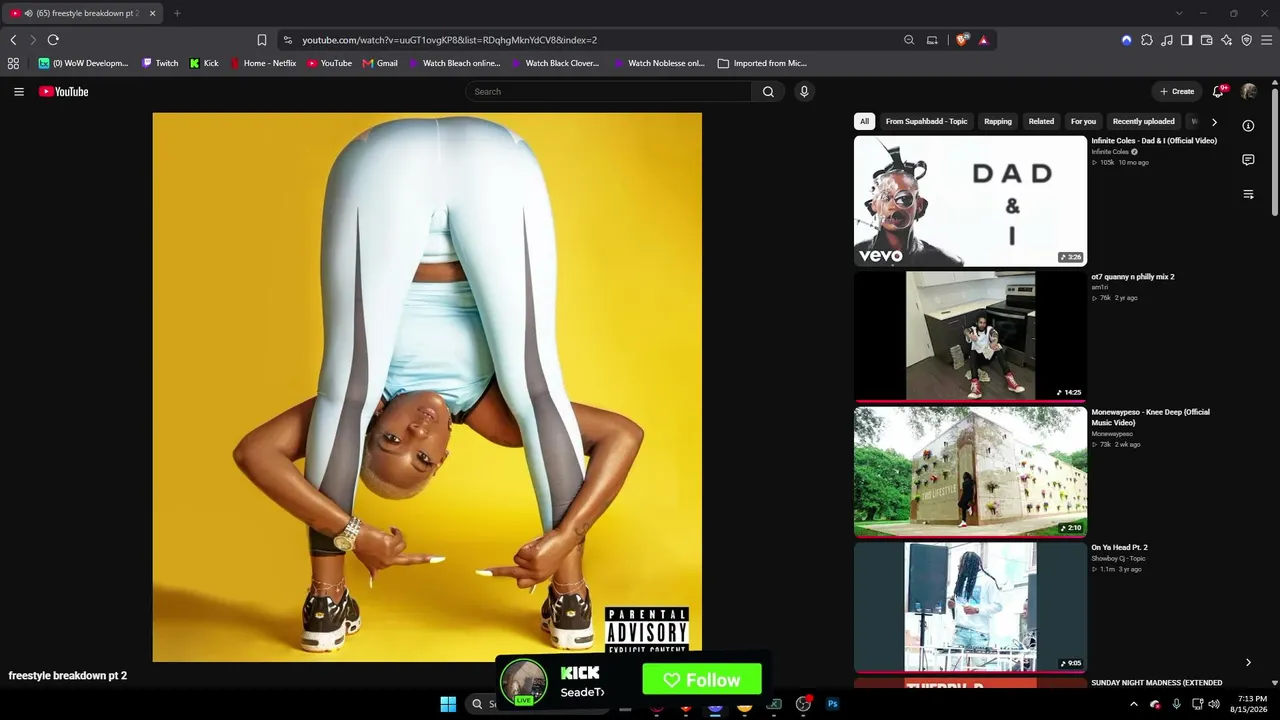Open the playlist queue icon on right rail
This screenshot has height=720, width=1280.
click(1248, 194)
